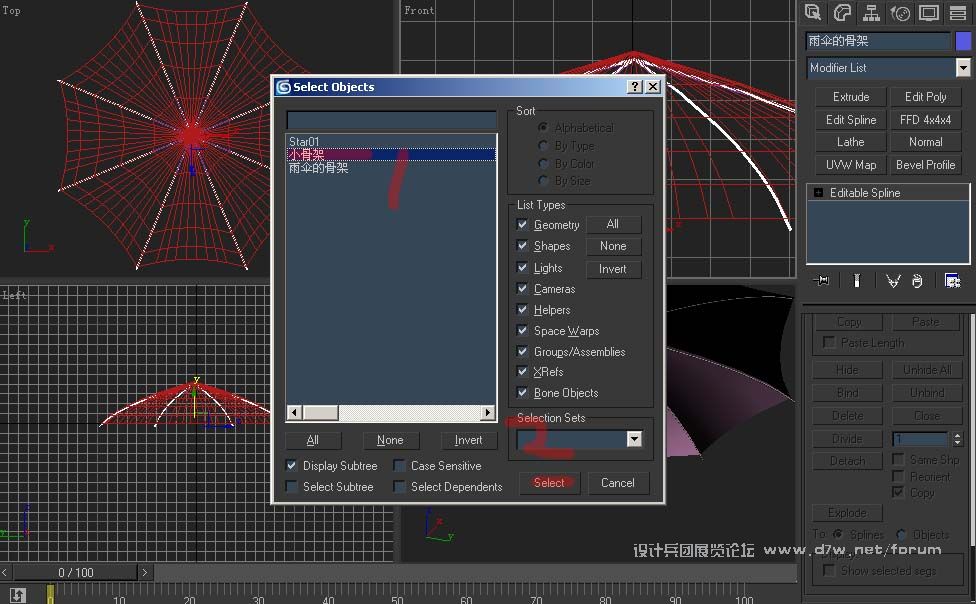Enable Select Dependents option
This screenshot has height=604, width=976.
(399, 486)
